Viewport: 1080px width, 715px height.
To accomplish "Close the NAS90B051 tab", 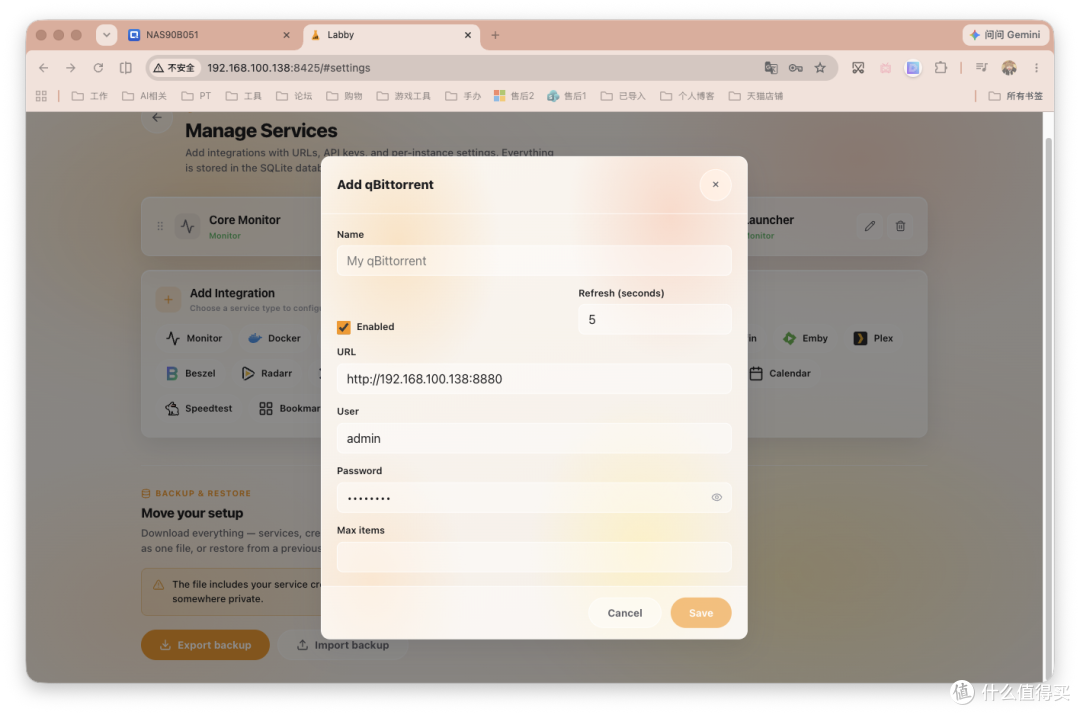I will (x=287, y=35).
